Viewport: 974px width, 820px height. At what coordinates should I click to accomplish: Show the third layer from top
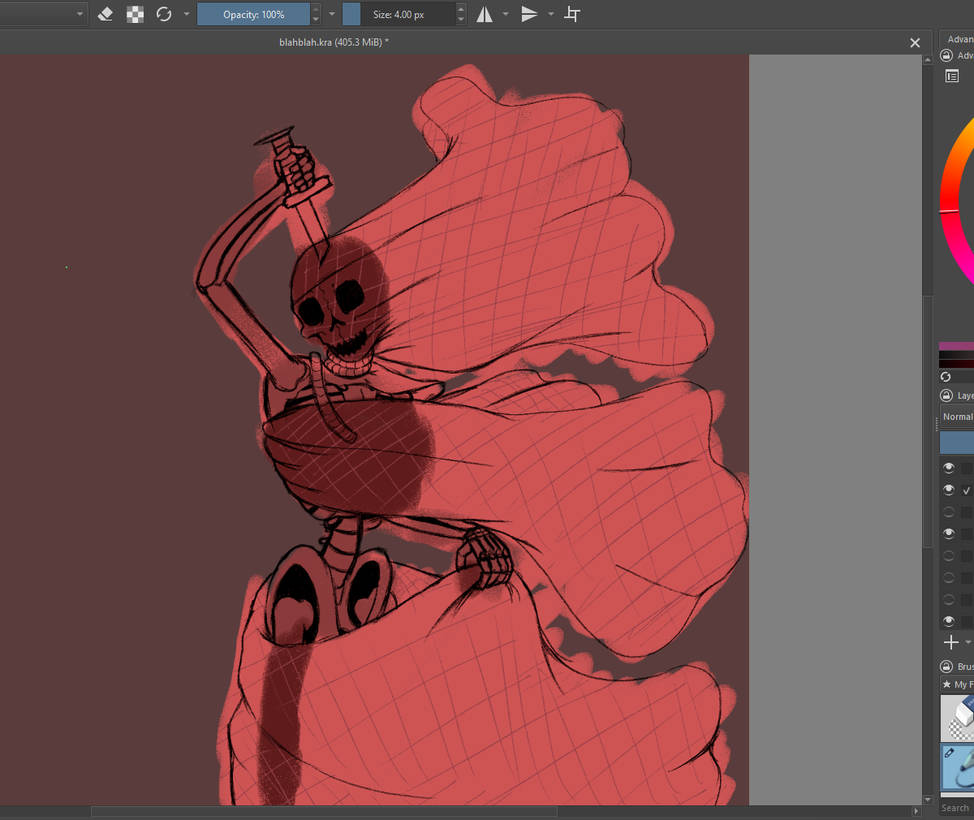[949, 511]
